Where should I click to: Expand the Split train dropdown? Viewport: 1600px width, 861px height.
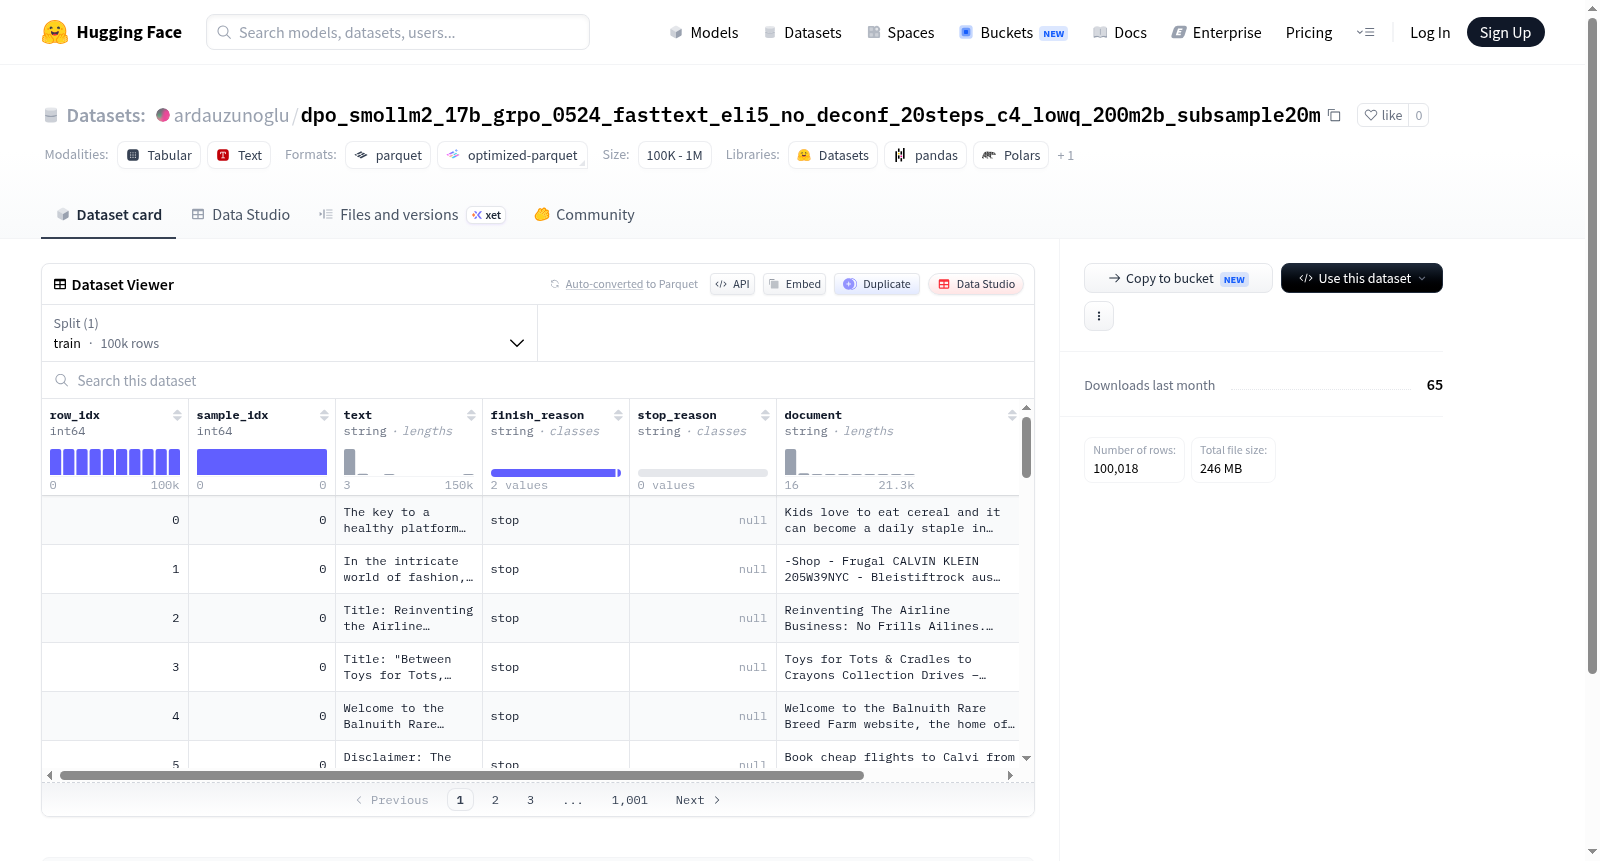coord(289,333)
